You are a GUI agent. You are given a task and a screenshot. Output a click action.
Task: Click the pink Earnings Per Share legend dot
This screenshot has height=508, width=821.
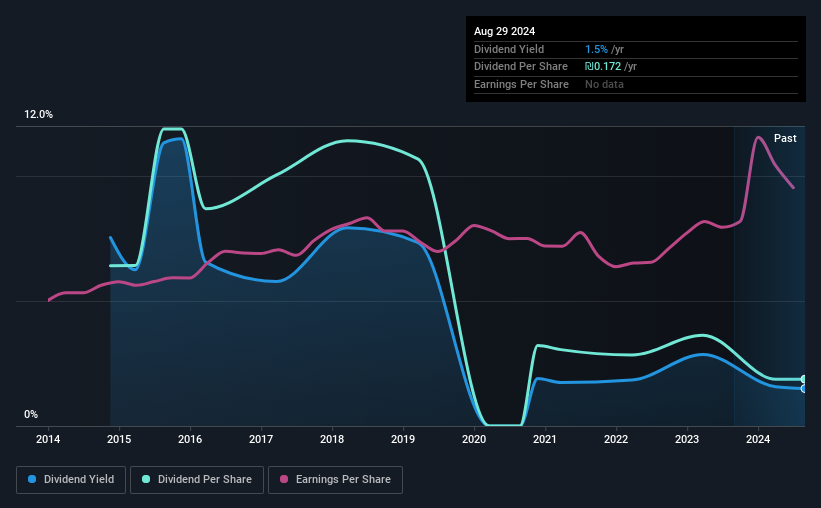click(x=284, y=479)
